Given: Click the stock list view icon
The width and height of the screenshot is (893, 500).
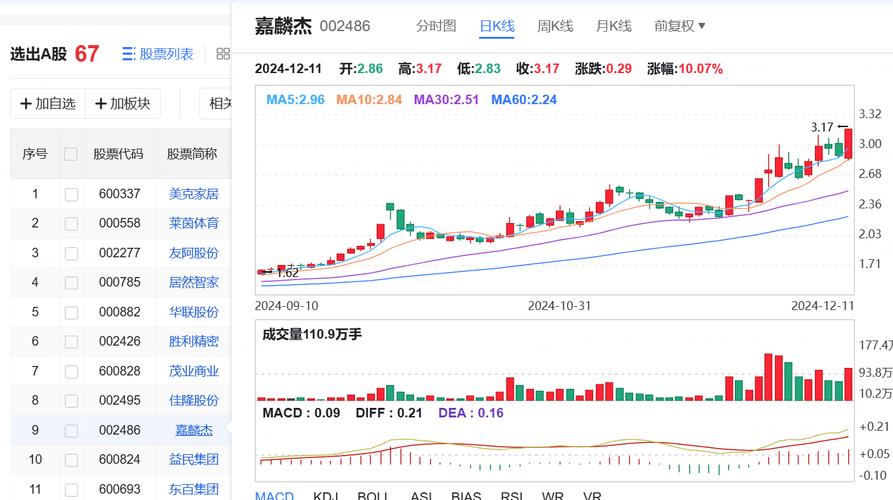Looking at the screenshot, I should point(128,54).
